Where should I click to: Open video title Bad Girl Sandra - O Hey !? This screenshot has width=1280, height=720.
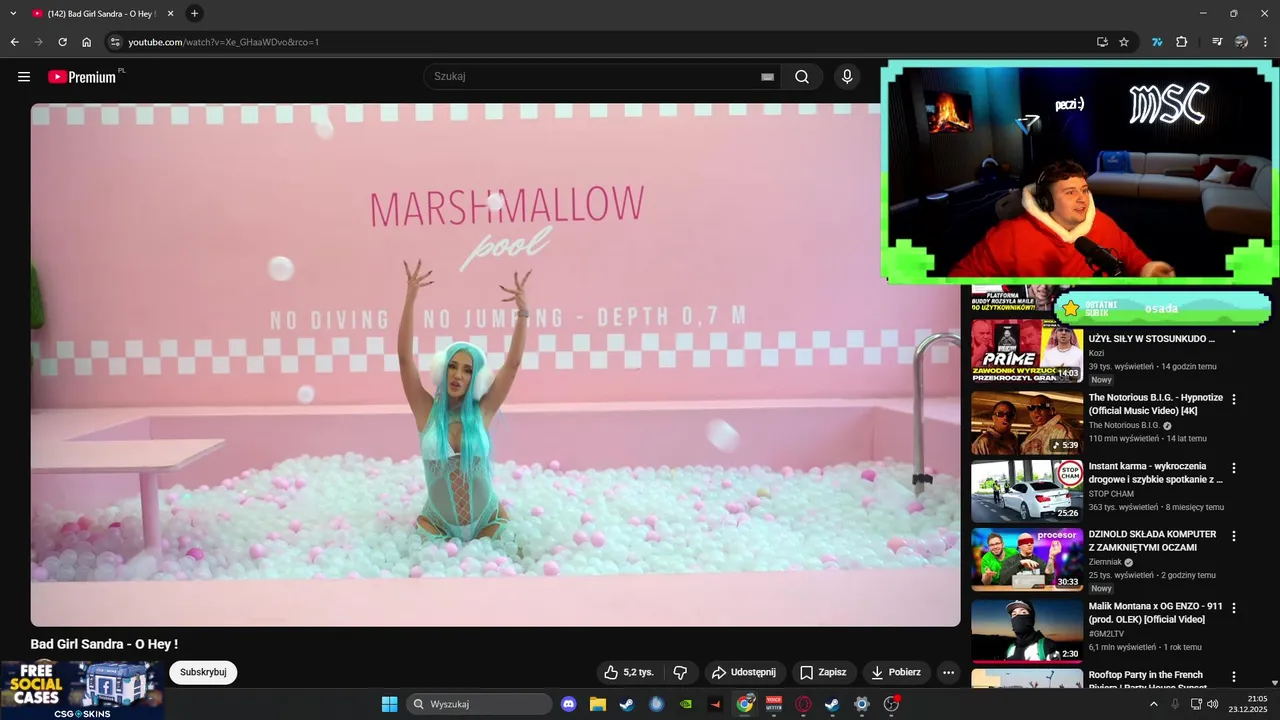(x=104, y=644)
